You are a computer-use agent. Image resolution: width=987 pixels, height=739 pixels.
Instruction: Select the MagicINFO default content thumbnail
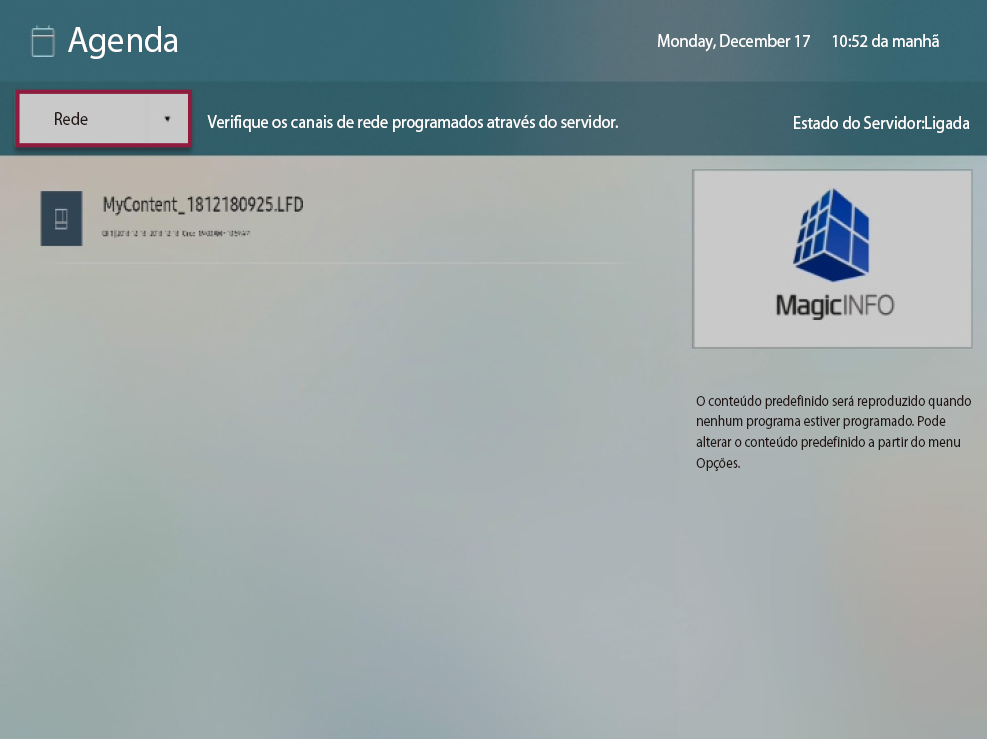(832, 259)
